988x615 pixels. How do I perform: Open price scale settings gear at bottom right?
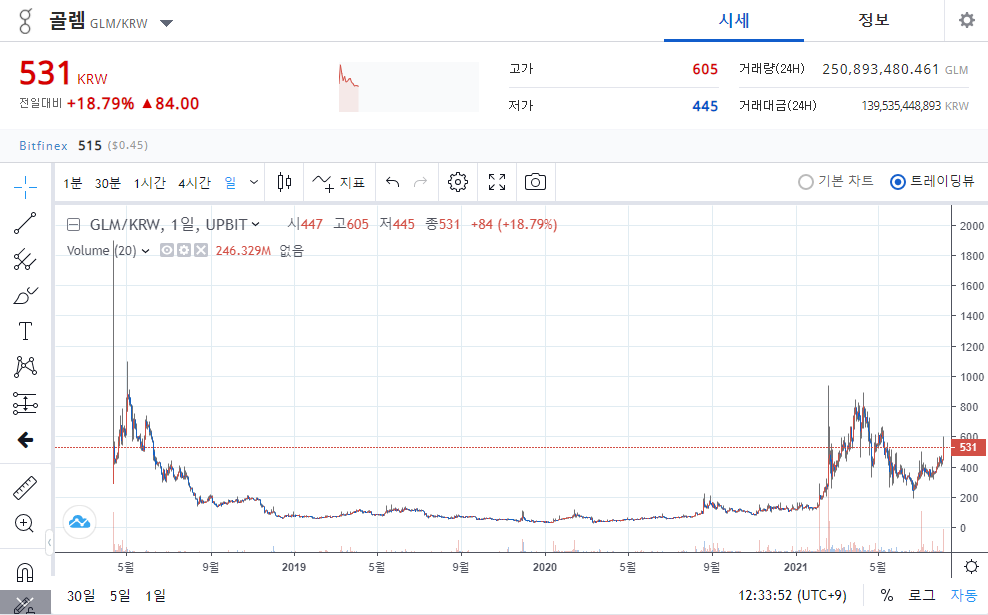971,566
